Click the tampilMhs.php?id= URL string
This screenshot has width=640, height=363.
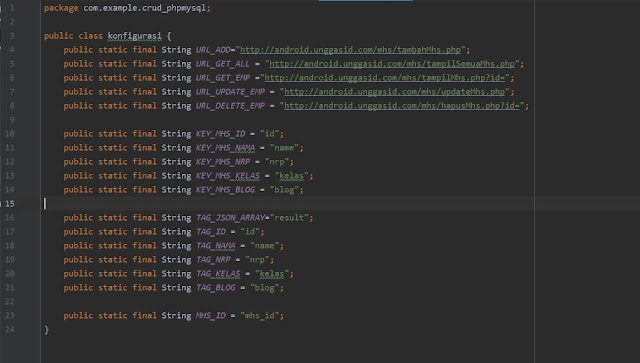[384, 78]
